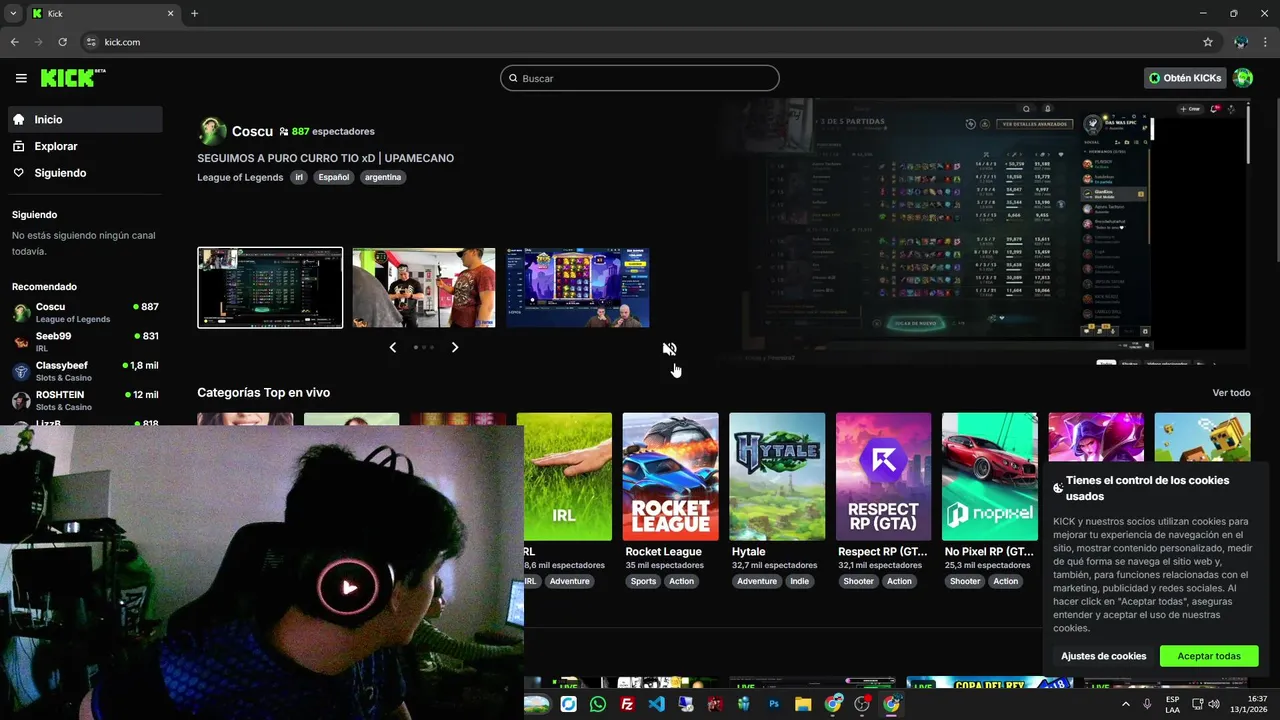Select the Kick browser tab

click(103, 13)
